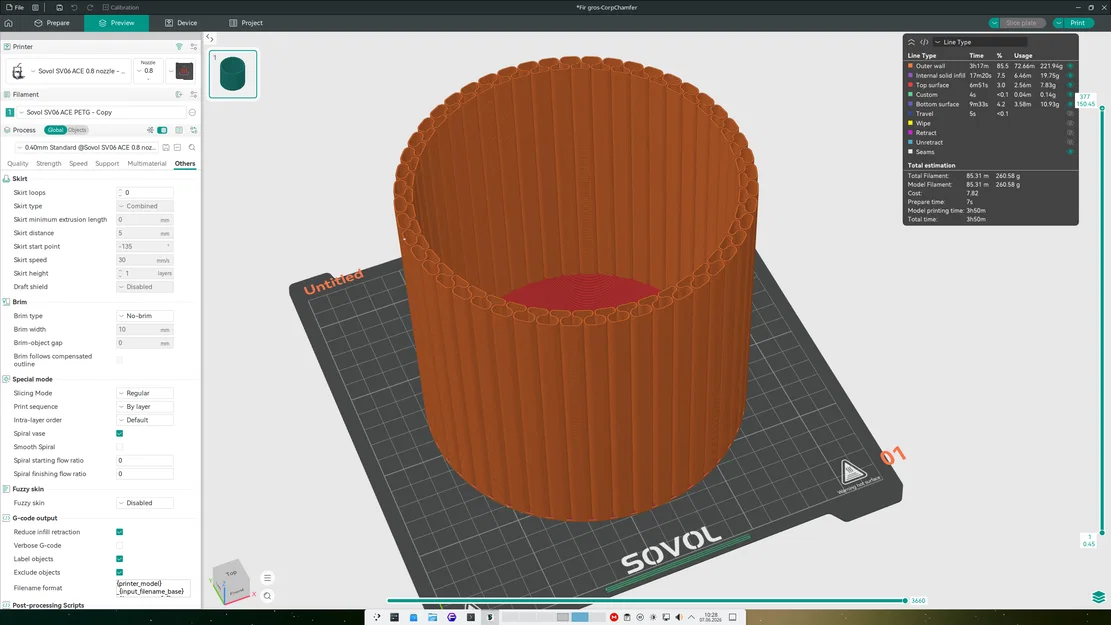Click the layers icon in viewport corner

point(1098,597)
